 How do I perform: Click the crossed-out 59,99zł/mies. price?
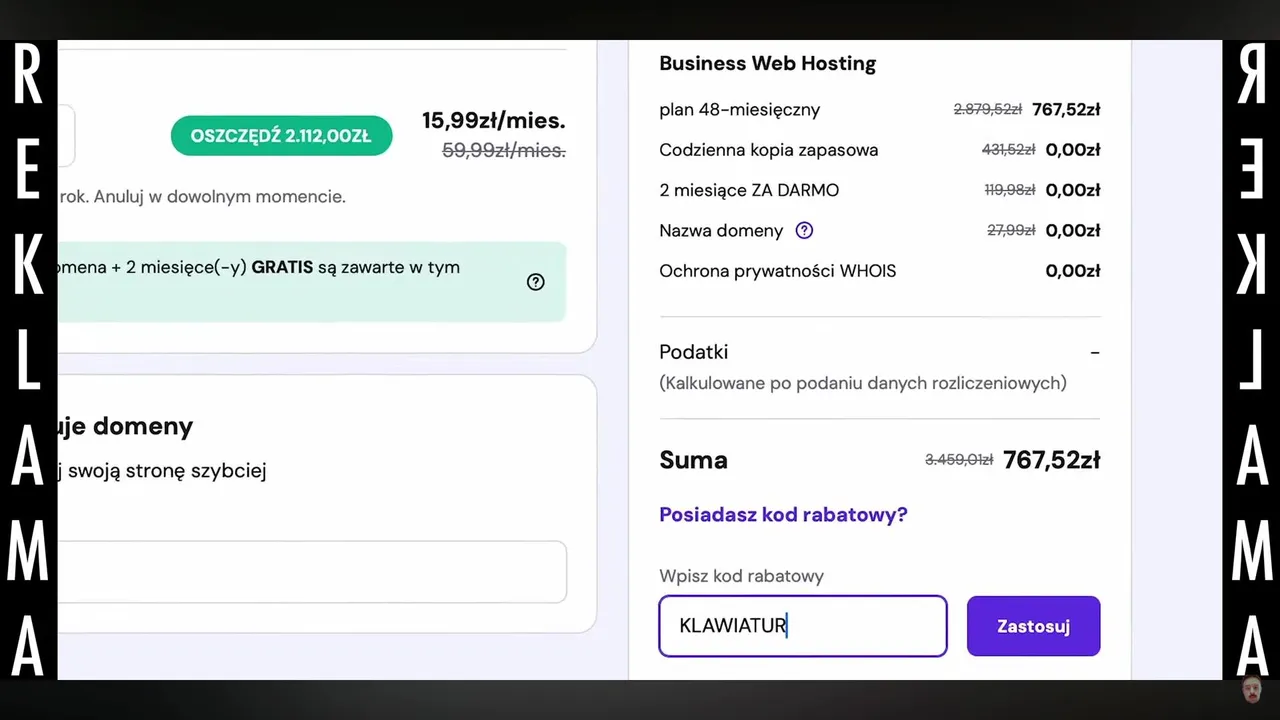point(503,151)
